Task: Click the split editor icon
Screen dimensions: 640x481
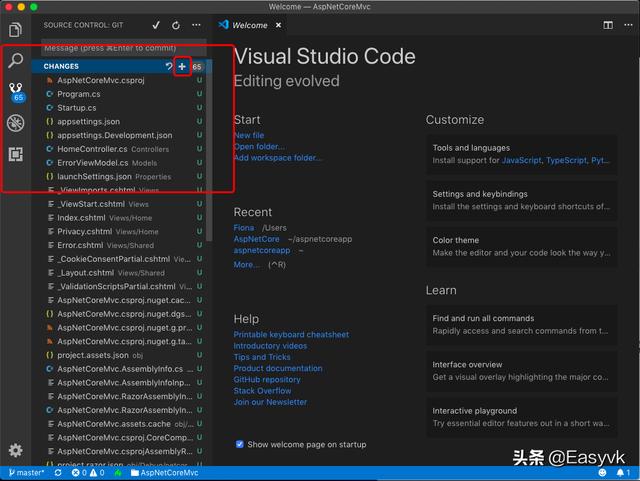Action: click(608, 25)
